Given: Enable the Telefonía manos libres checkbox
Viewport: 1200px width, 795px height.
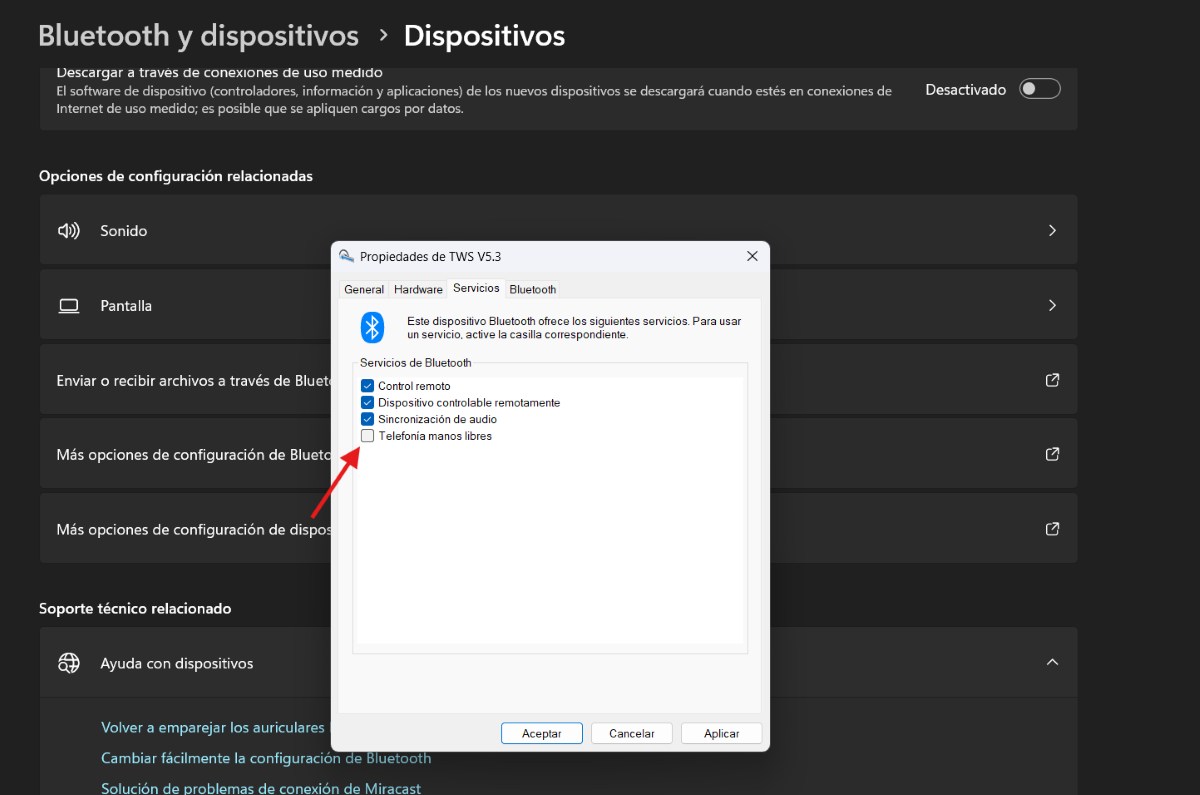Looking at the screenshot, I should point(367,435).
